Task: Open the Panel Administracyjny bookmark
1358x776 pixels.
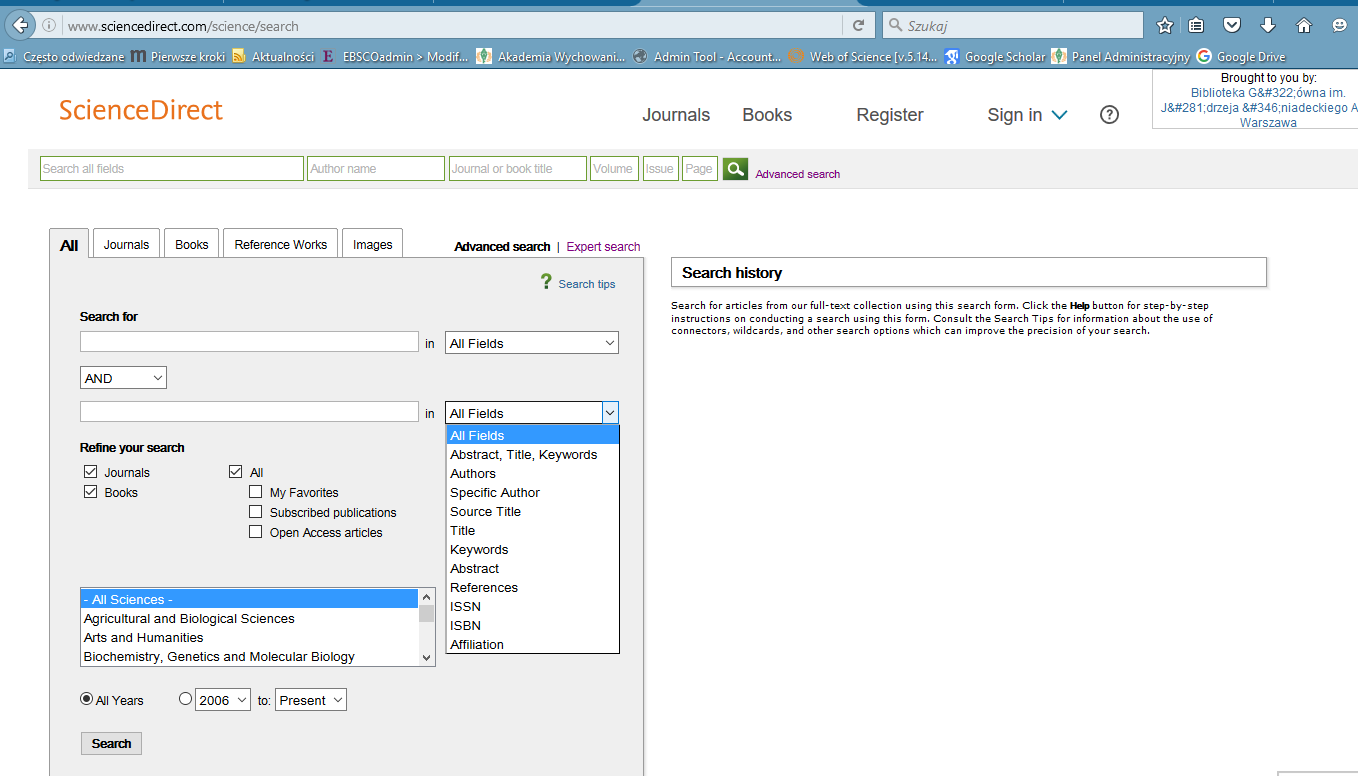Action: [1120, 57]
